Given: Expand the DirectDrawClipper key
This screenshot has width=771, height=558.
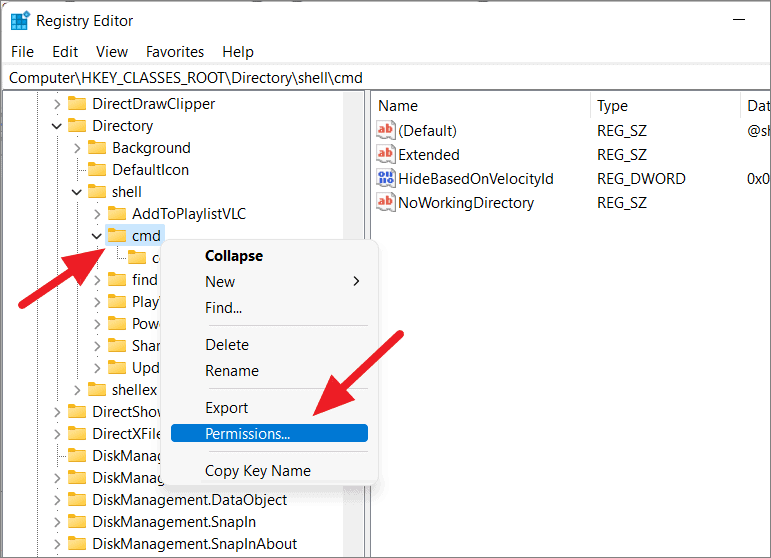Looking at the screenshot, I should 57,104.
